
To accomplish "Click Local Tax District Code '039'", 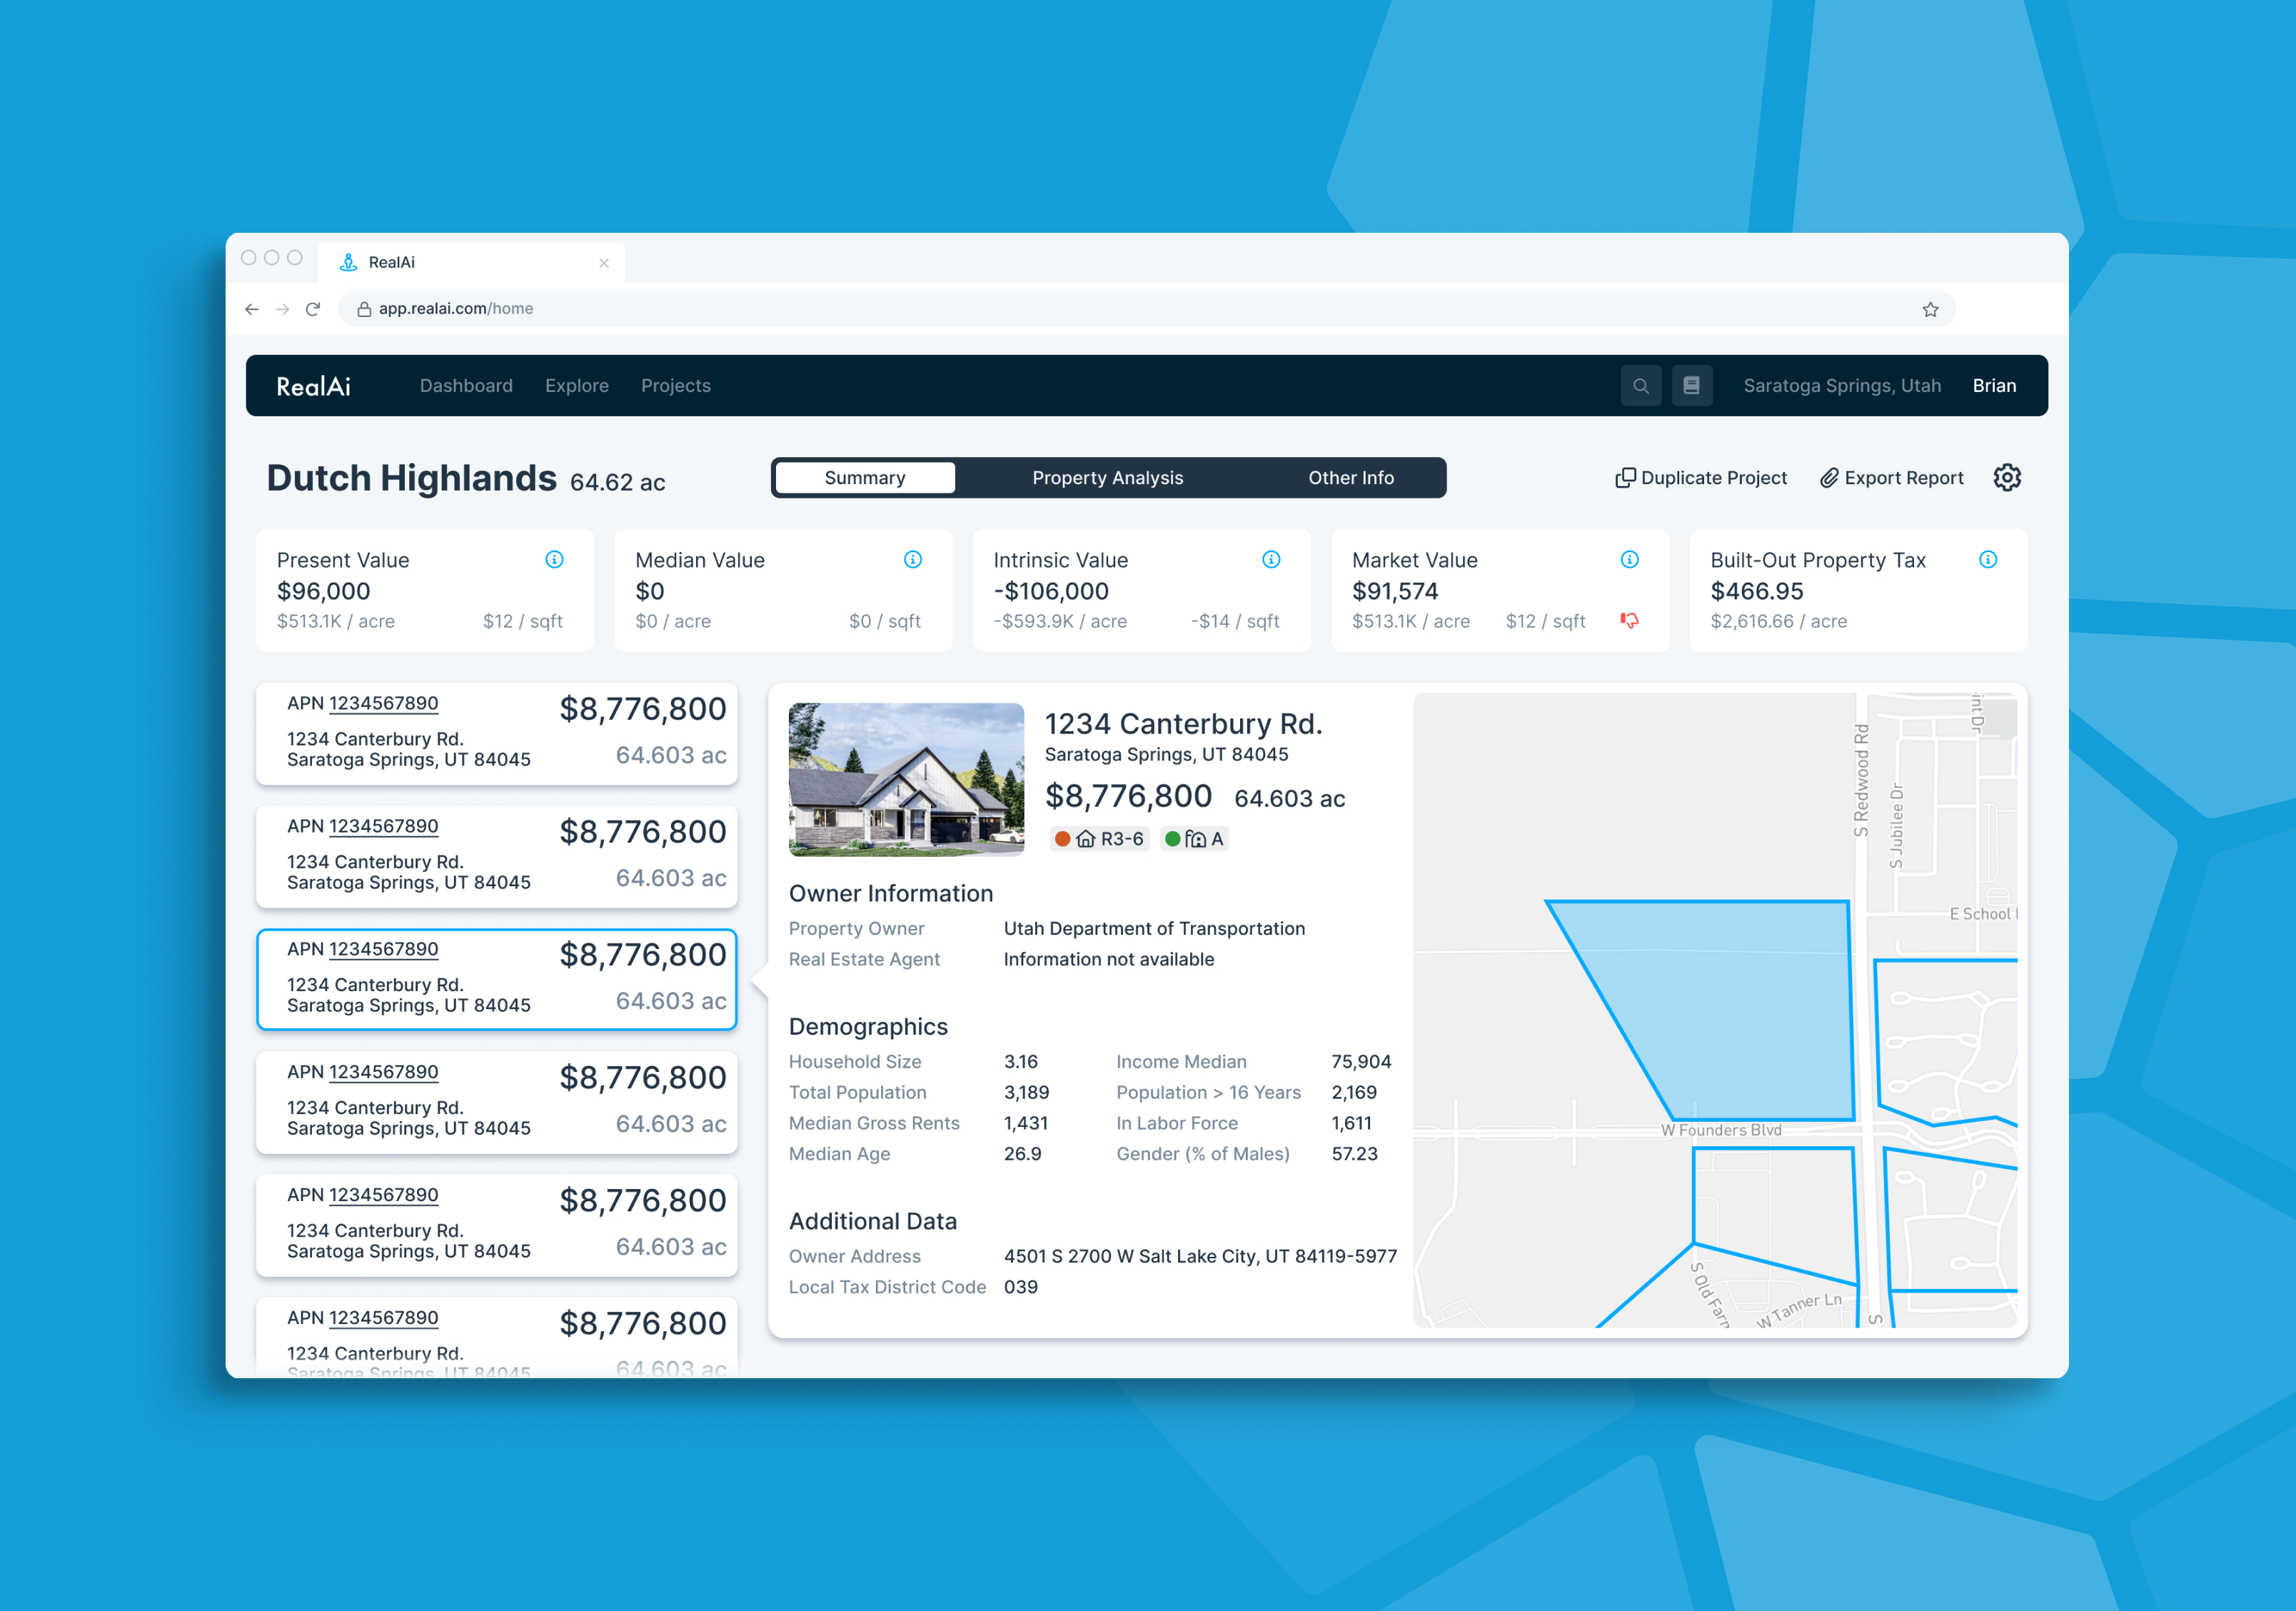I will 1020,1288.
